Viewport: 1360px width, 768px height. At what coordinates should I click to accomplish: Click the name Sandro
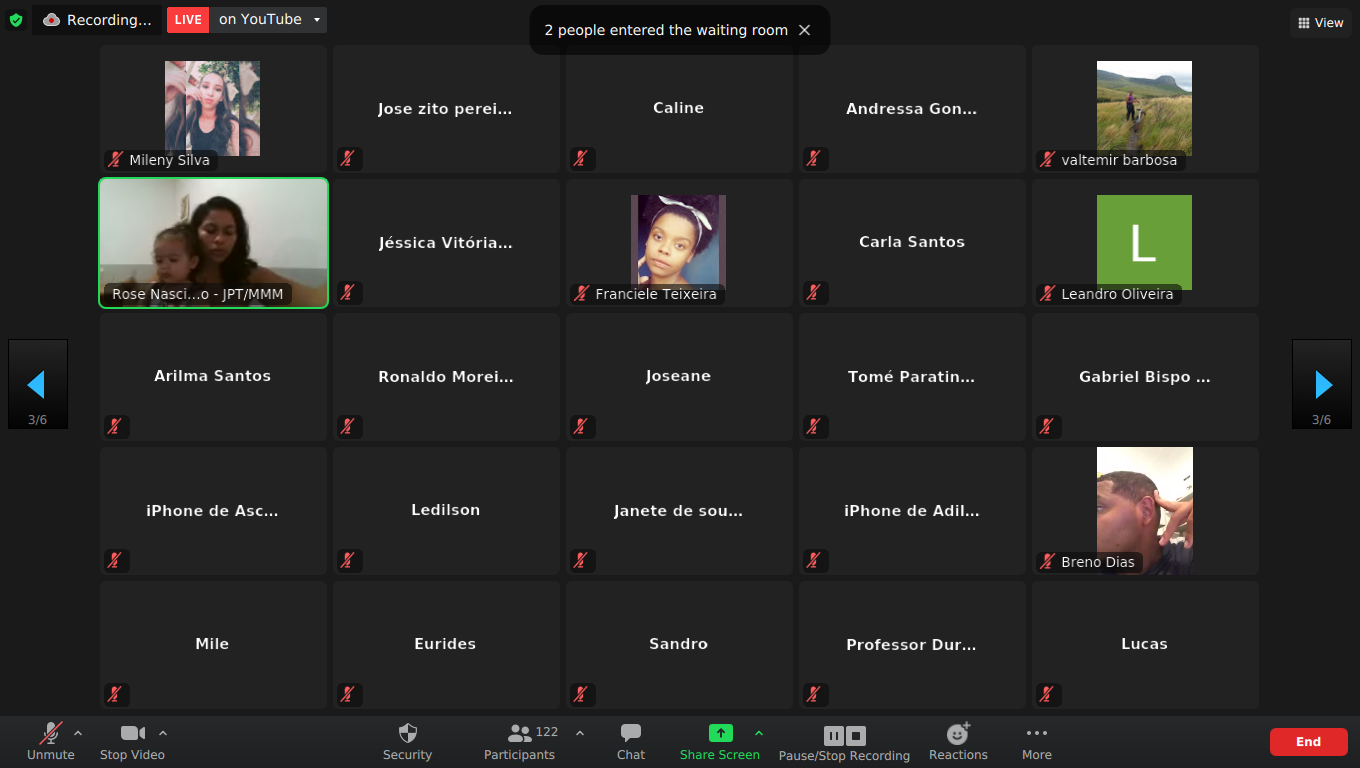678,644
